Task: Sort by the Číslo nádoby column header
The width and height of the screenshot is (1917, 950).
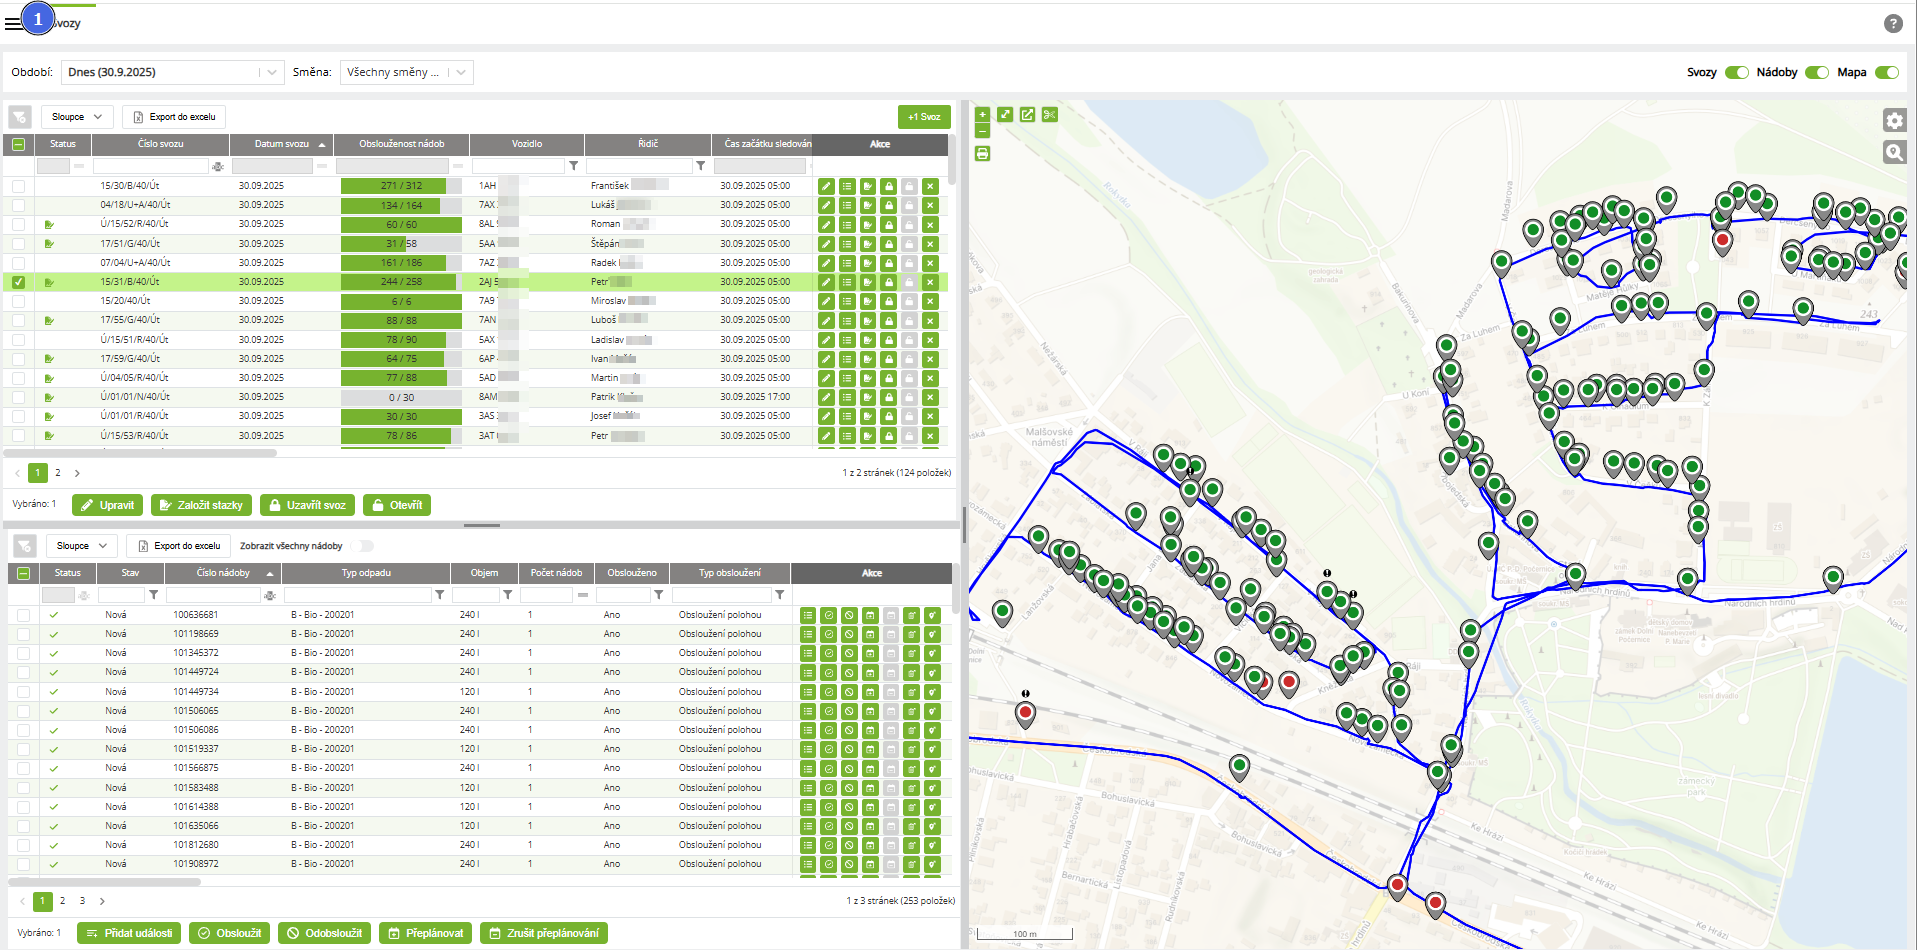Action: click(223, 573)
